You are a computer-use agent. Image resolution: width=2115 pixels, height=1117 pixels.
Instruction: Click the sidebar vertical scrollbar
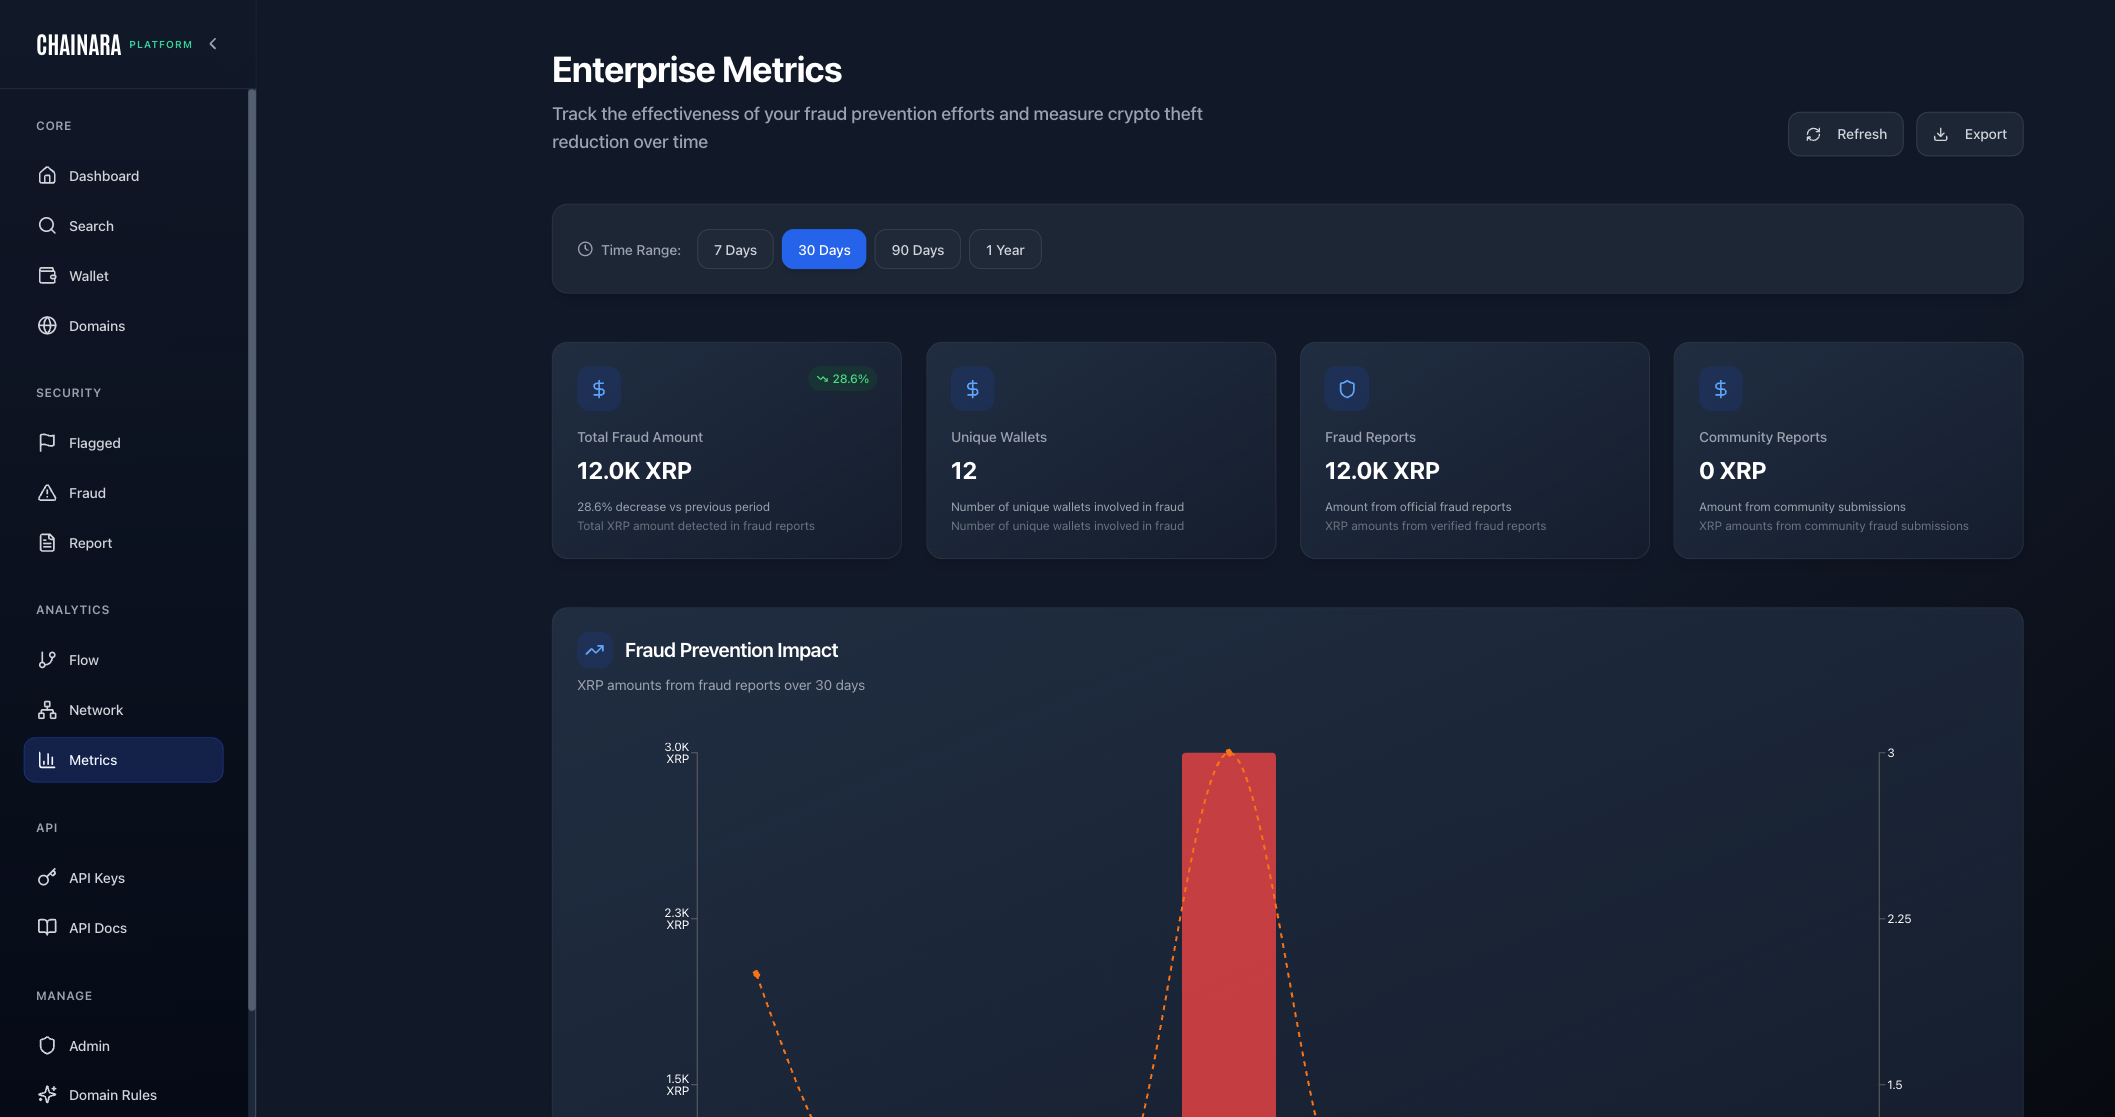(x=252, y=550)
